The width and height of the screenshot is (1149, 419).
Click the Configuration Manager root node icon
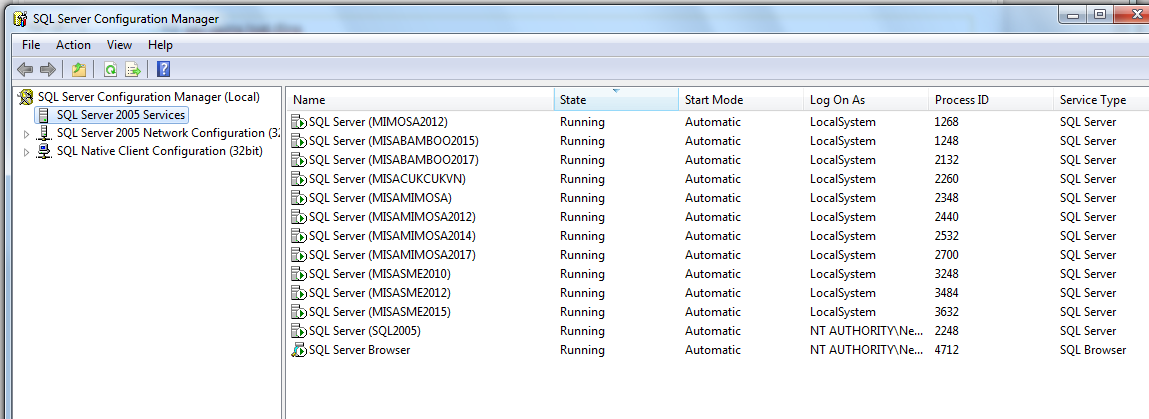point(26,97)
